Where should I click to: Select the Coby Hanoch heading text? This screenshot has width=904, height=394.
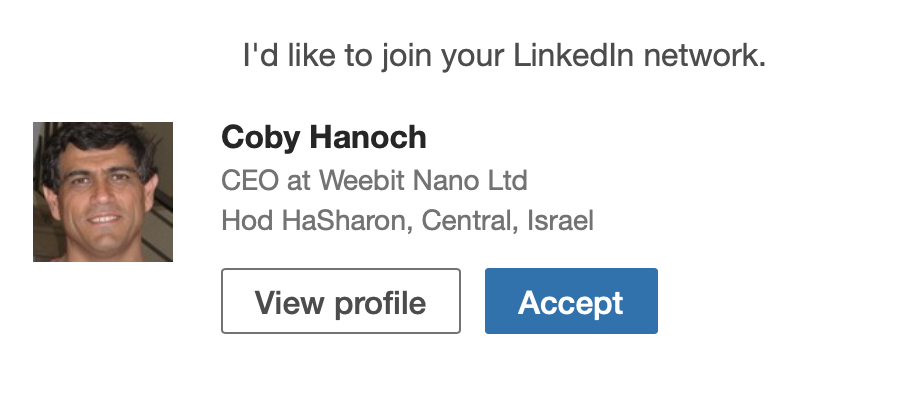tap(323, 138)
